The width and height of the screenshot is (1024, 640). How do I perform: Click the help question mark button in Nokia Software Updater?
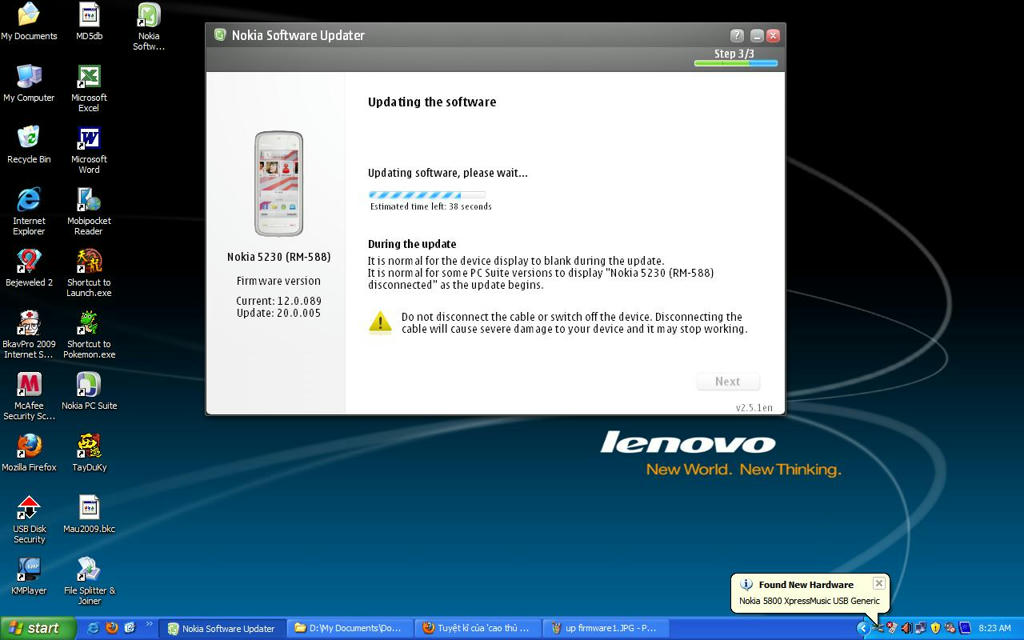click(x=737, y=35)
